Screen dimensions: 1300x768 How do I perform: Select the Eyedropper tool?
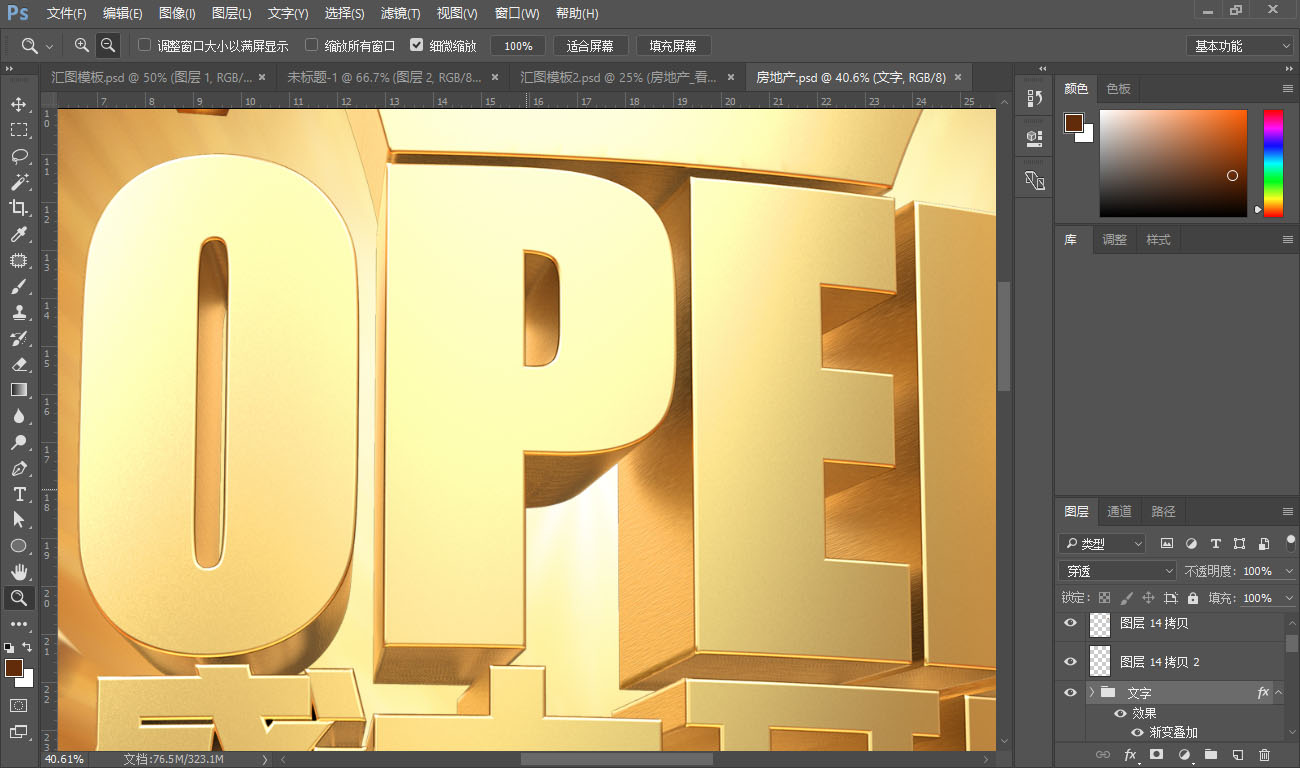pyautogui.click(x=18, y=234)
